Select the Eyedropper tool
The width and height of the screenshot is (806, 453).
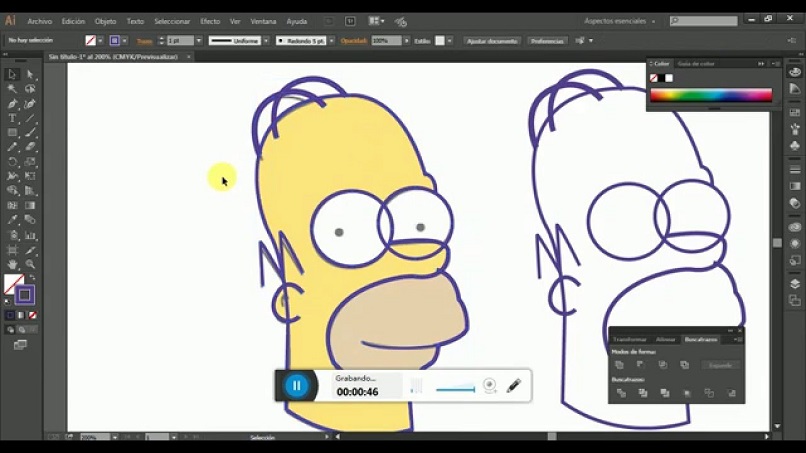pos(12,220)
